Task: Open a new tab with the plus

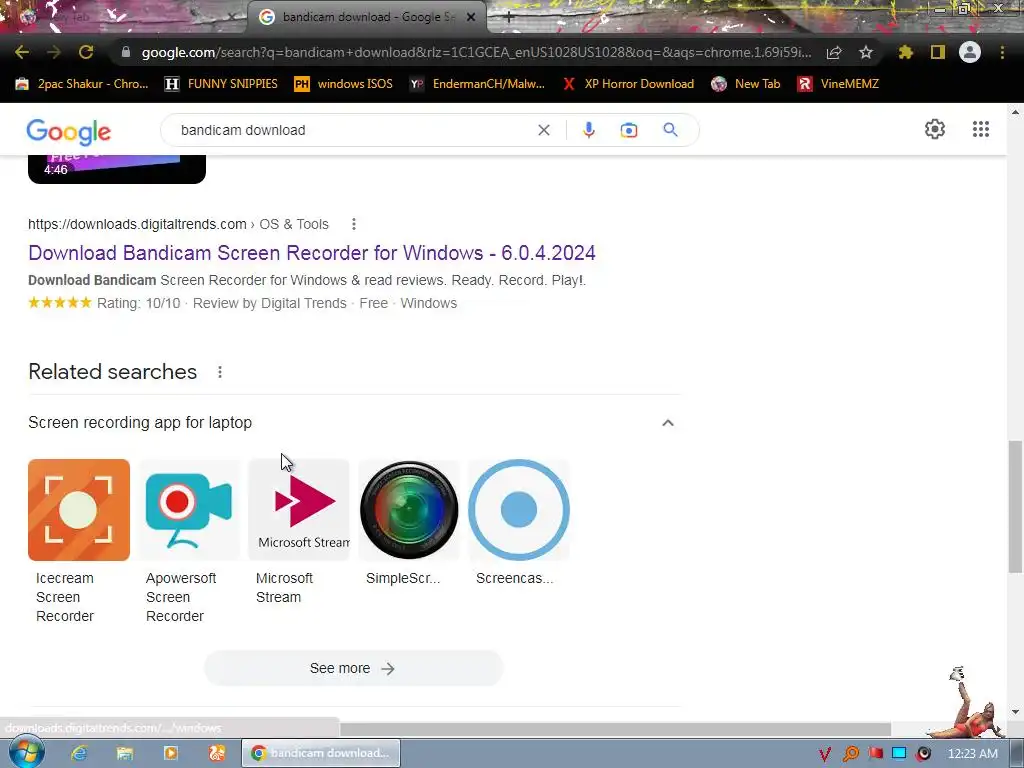Action: (508, 17)
